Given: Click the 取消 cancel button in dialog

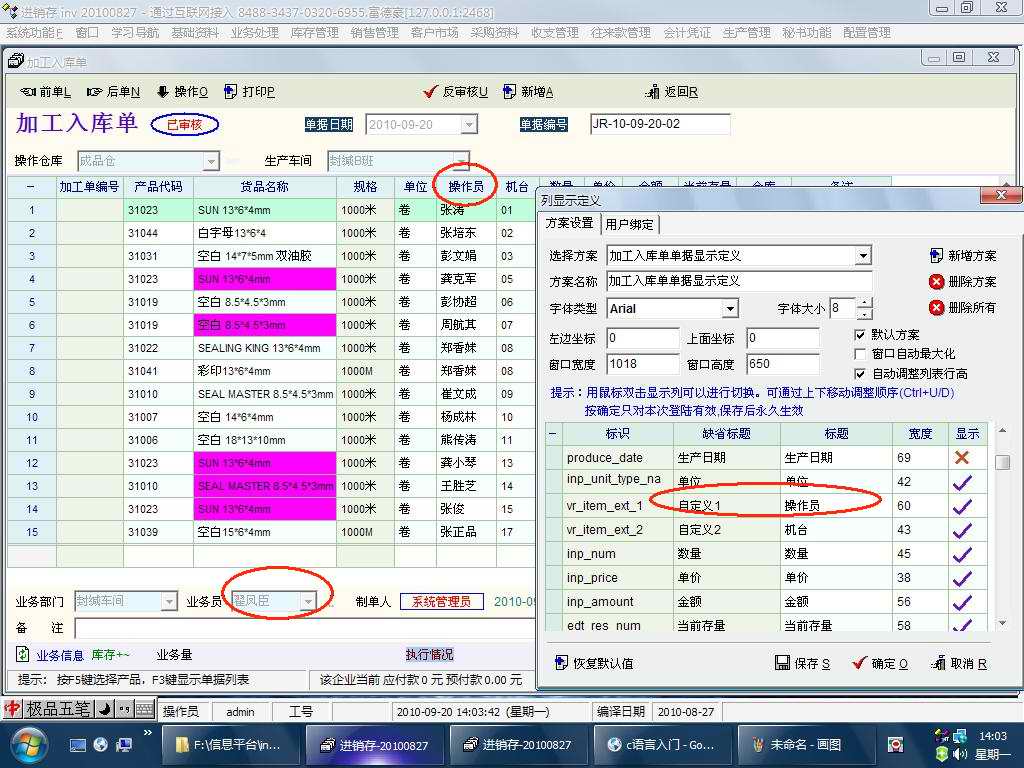Looking at the screenshot, I should 959,663.
